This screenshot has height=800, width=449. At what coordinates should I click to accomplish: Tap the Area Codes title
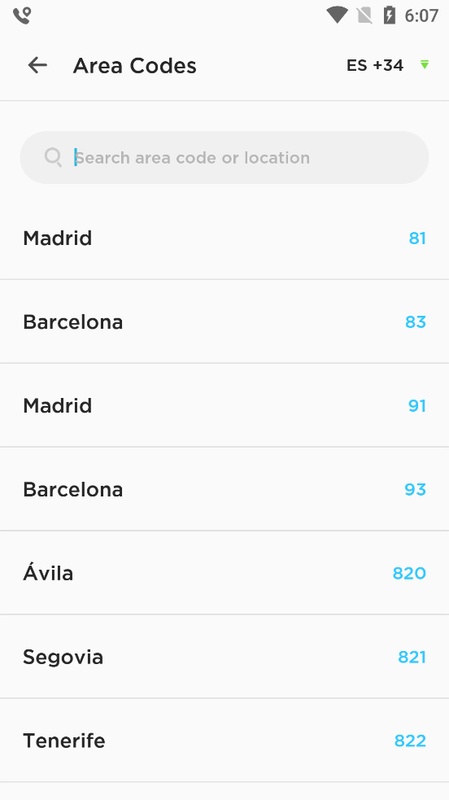coord(135,65)
